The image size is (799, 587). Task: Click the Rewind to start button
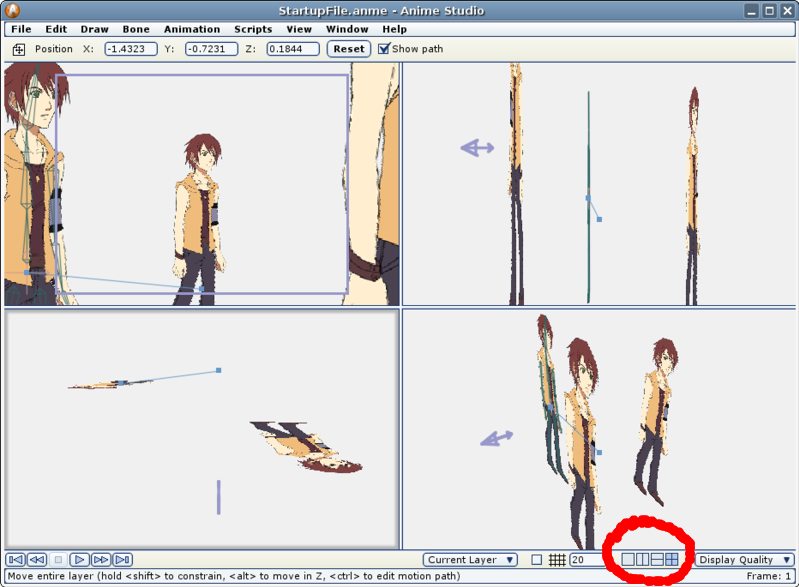click(15, 559)
